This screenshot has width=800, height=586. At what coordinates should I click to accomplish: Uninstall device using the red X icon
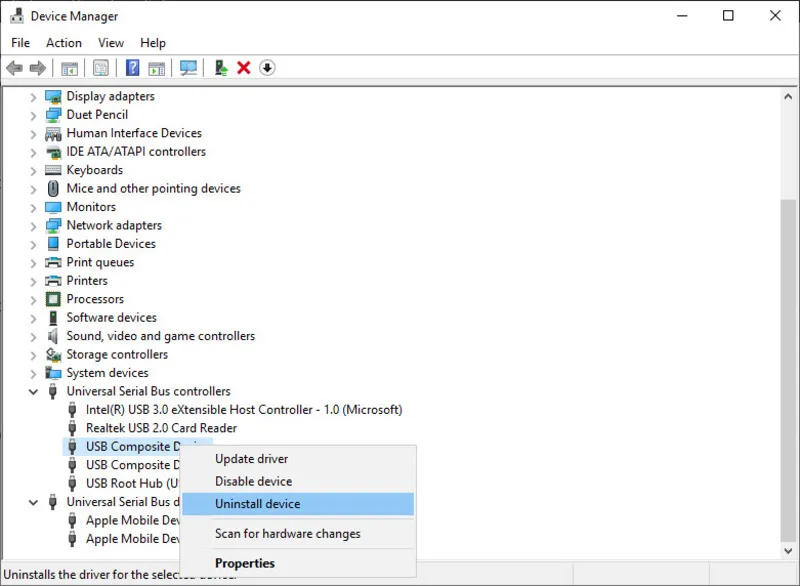click(244, 67)
